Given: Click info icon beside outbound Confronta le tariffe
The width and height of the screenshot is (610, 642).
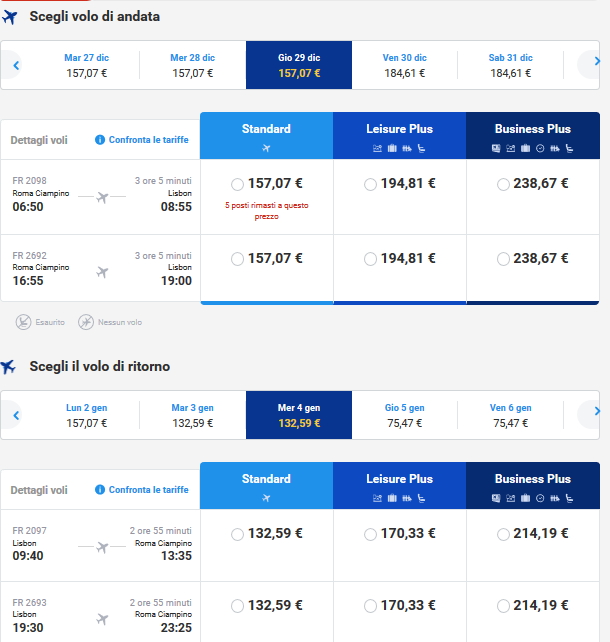Looking at the screenshot, I should point(100,140).
